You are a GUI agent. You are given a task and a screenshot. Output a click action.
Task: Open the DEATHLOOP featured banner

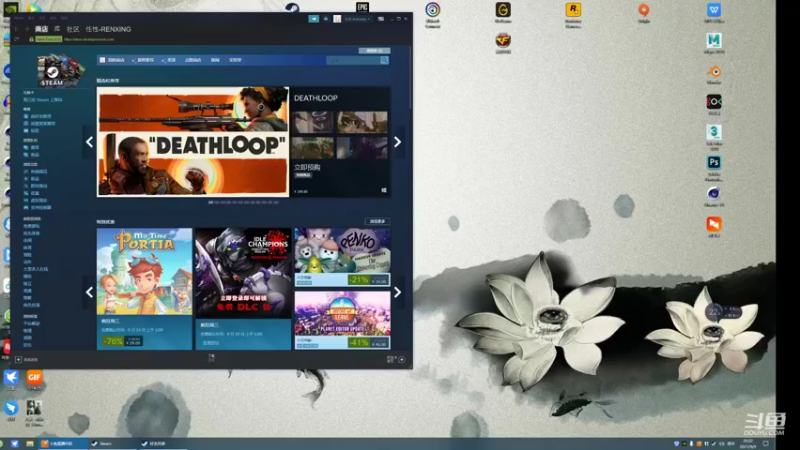click(x=193, y=142)
